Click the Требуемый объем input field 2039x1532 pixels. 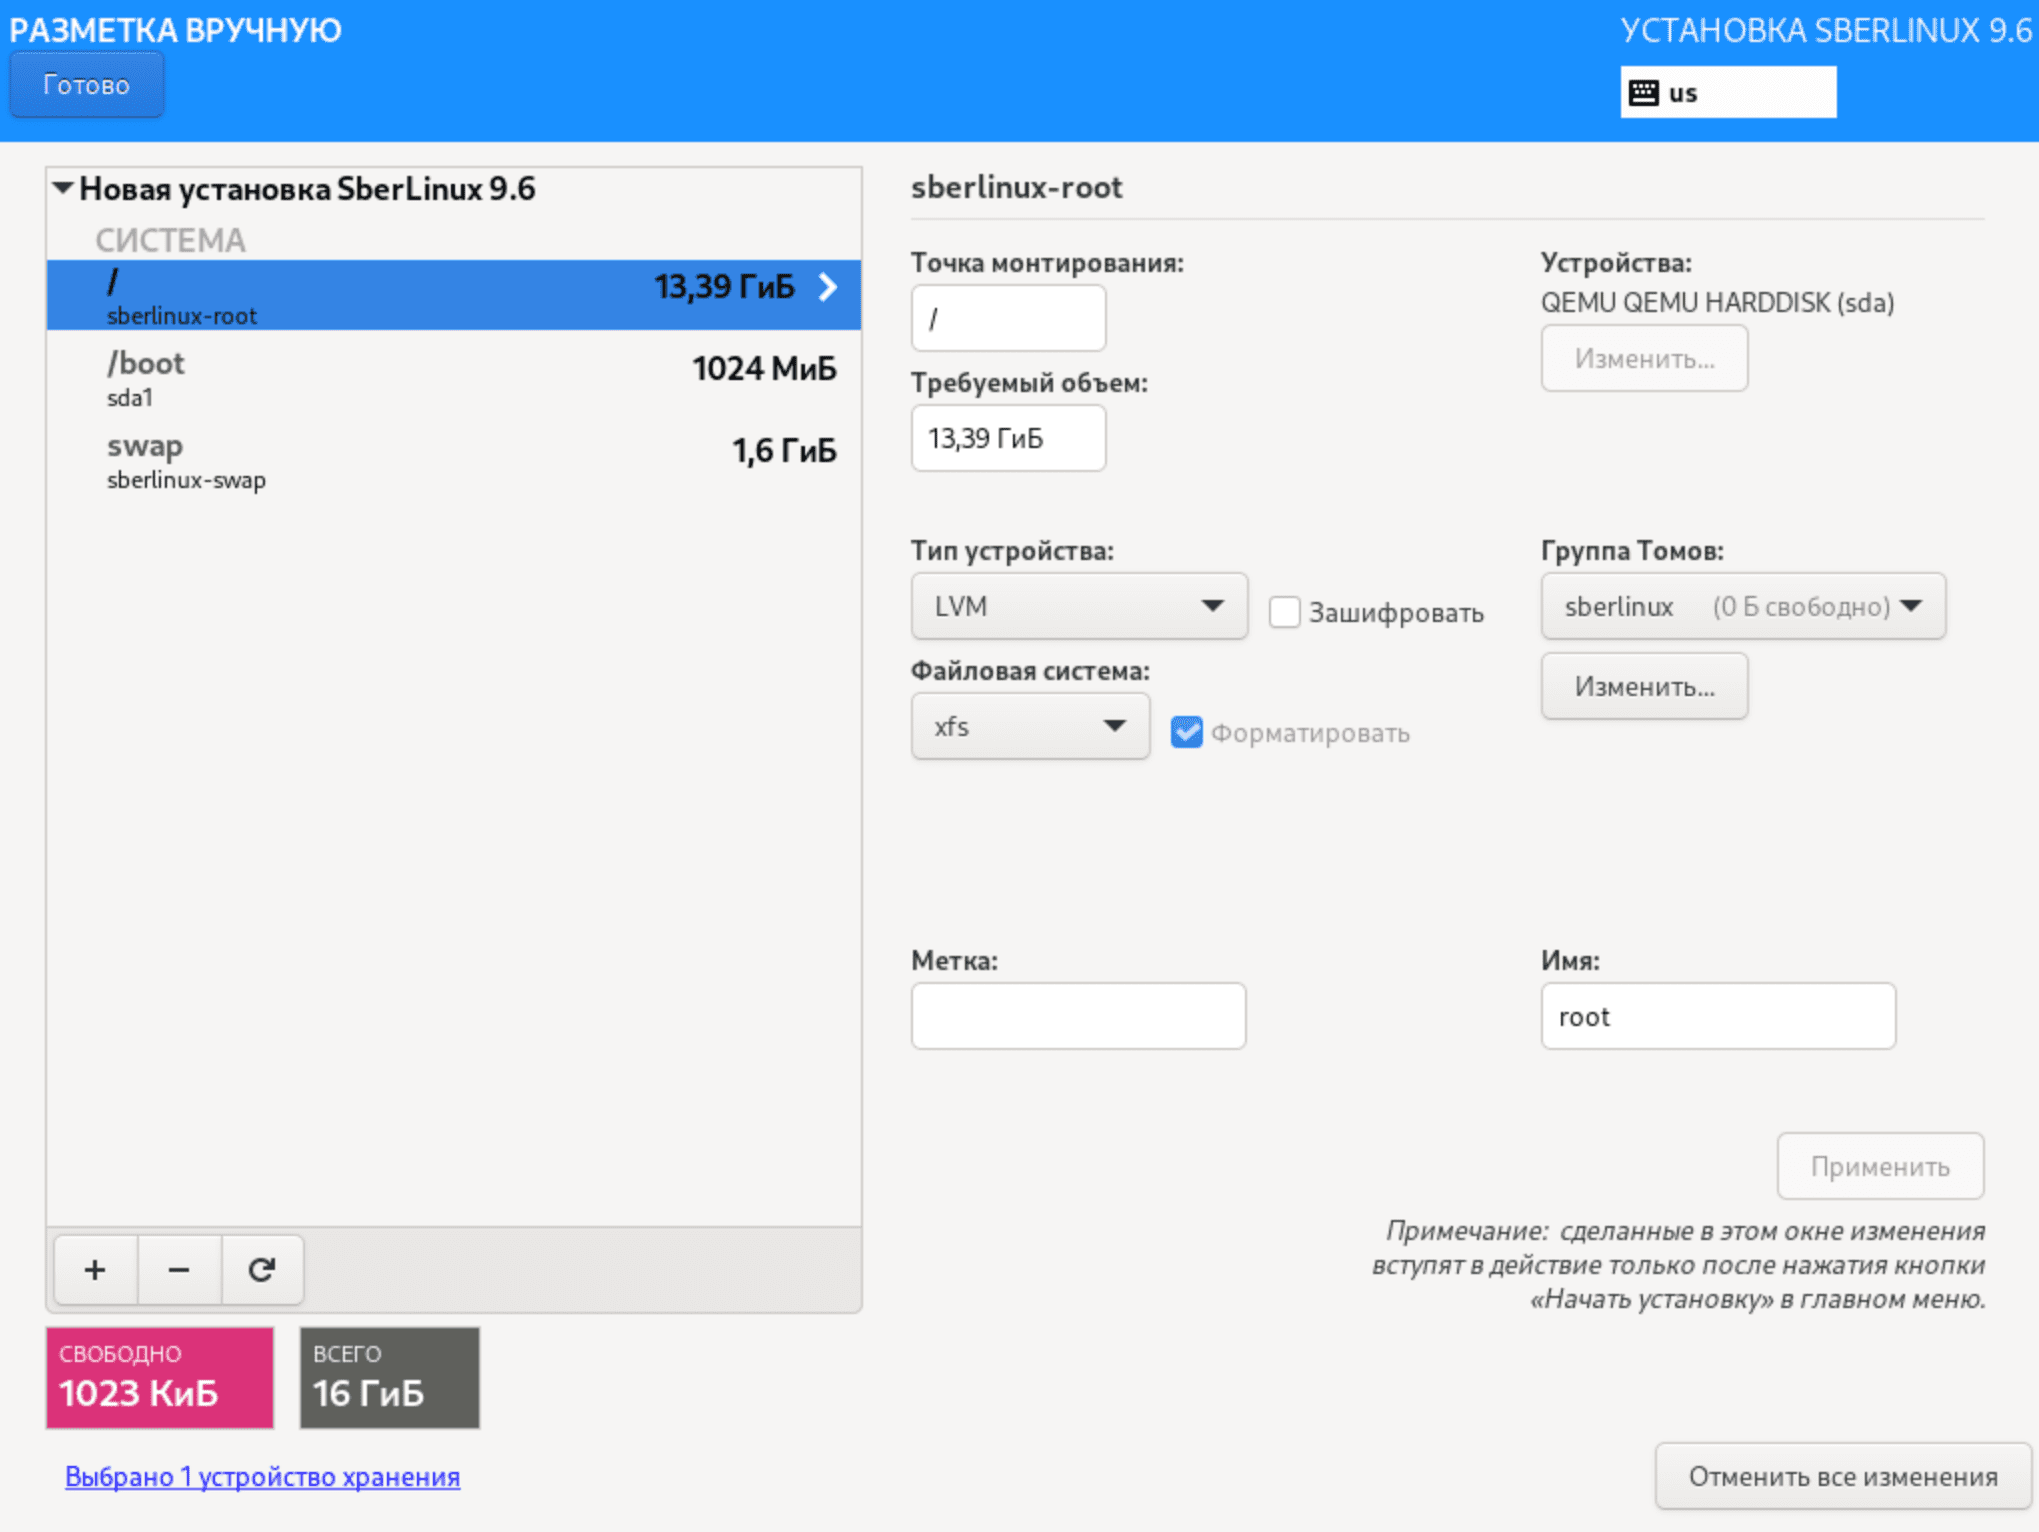tap(1008, 438)
